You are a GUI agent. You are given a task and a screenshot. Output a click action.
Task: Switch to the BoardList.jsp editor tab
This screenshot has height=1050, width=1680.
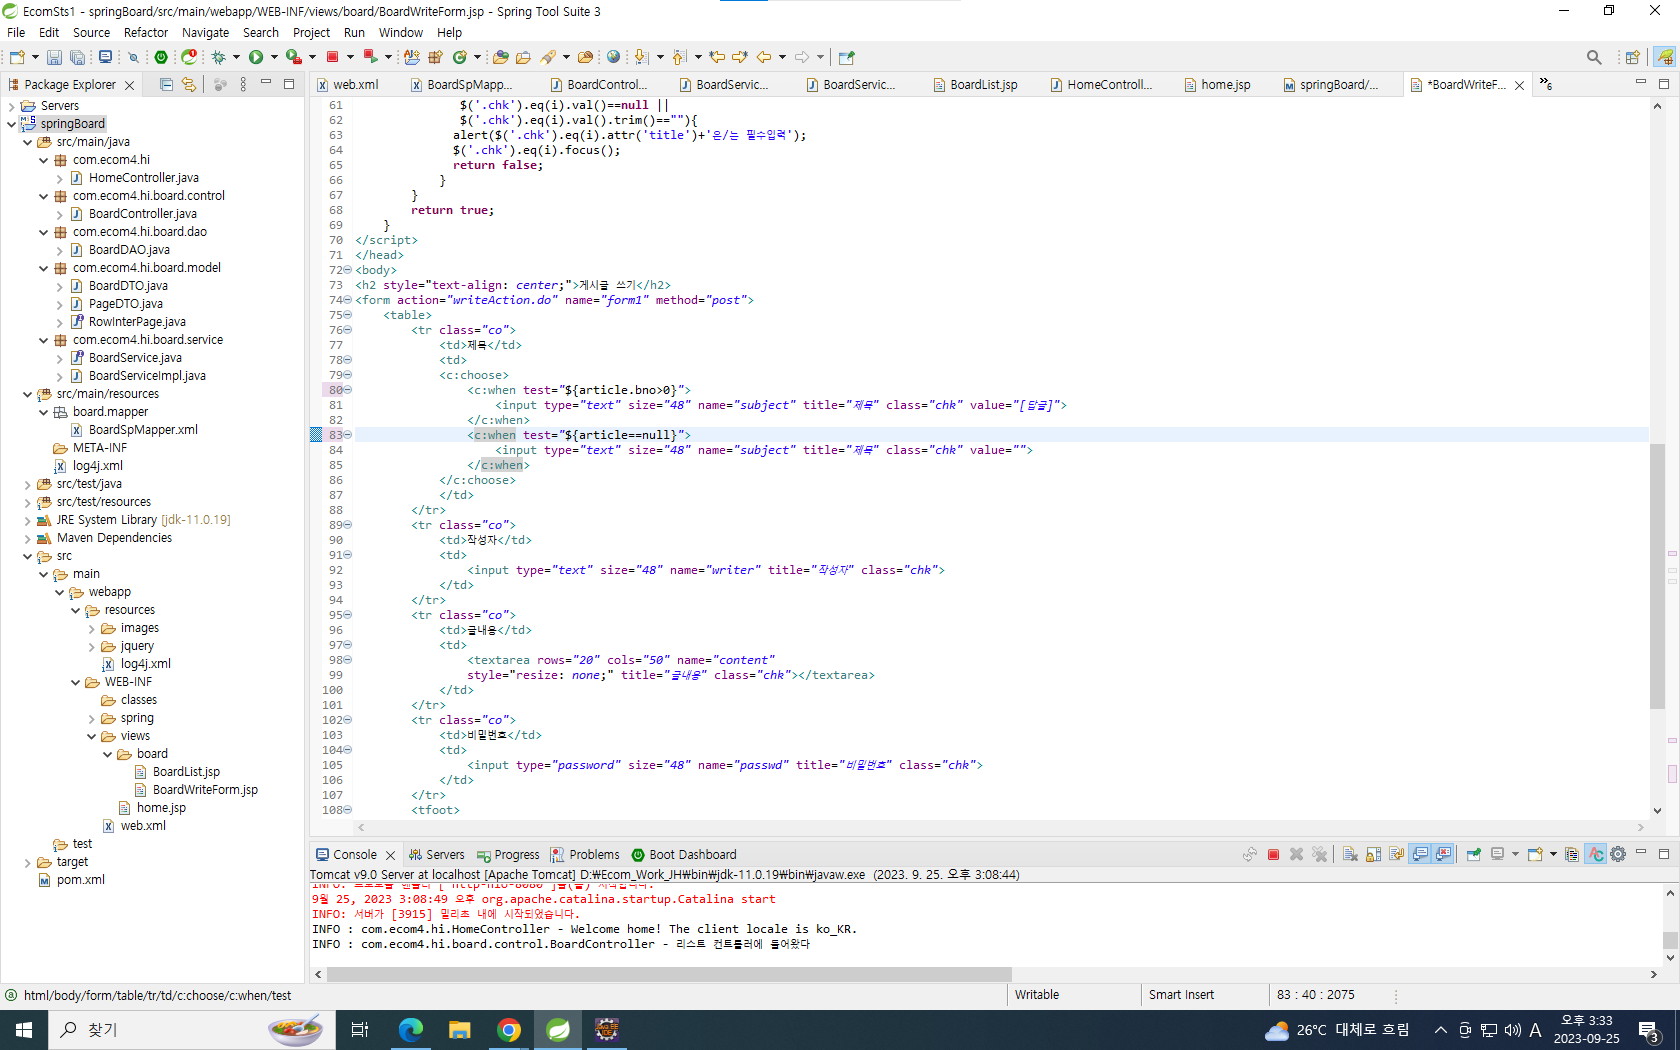pyautogui.click(x=976, y=85)
